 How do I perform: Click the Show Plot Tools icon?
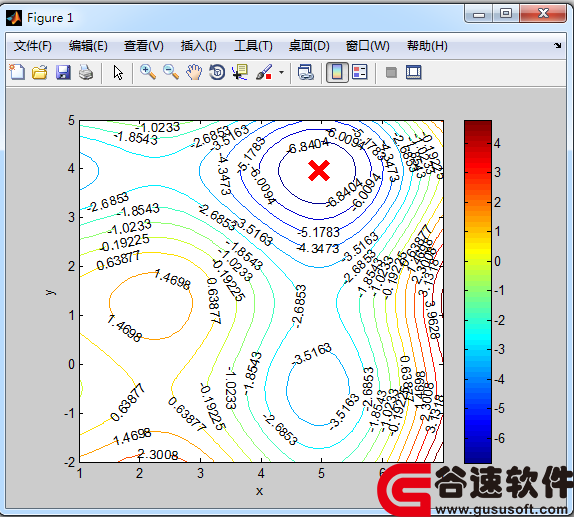(x=414, y=72)
